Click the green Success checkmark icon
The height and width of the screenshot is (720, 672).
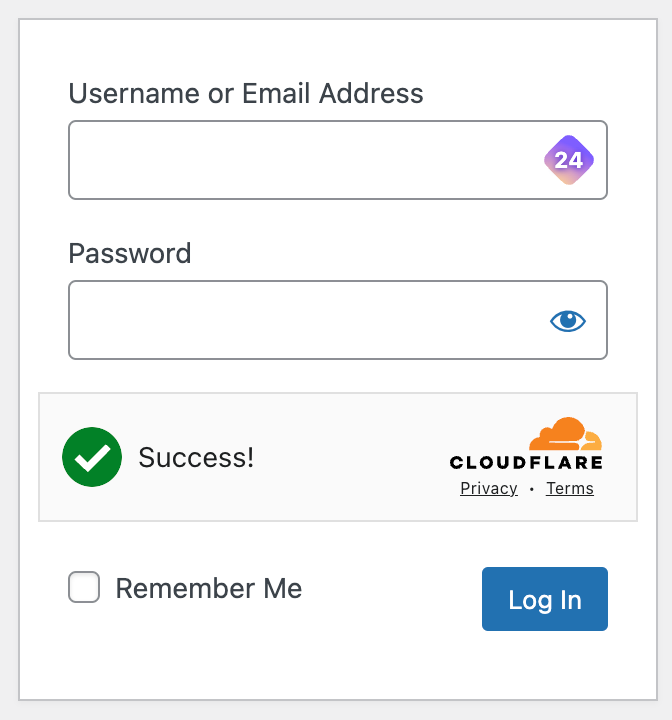[92, 457]
